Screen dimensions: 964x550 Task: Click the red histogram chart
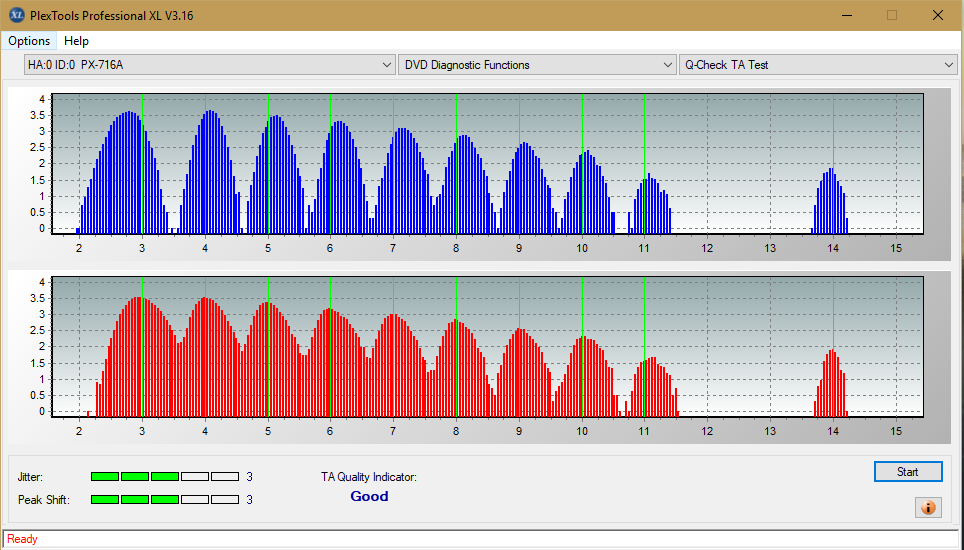click(487, 347)
